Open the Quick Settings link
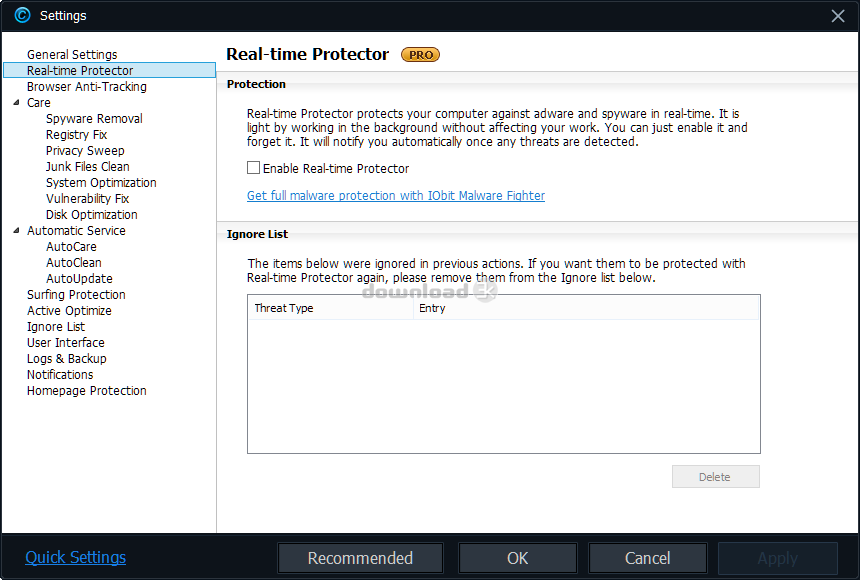Screen dimensions: 860x580 [75, 558]
